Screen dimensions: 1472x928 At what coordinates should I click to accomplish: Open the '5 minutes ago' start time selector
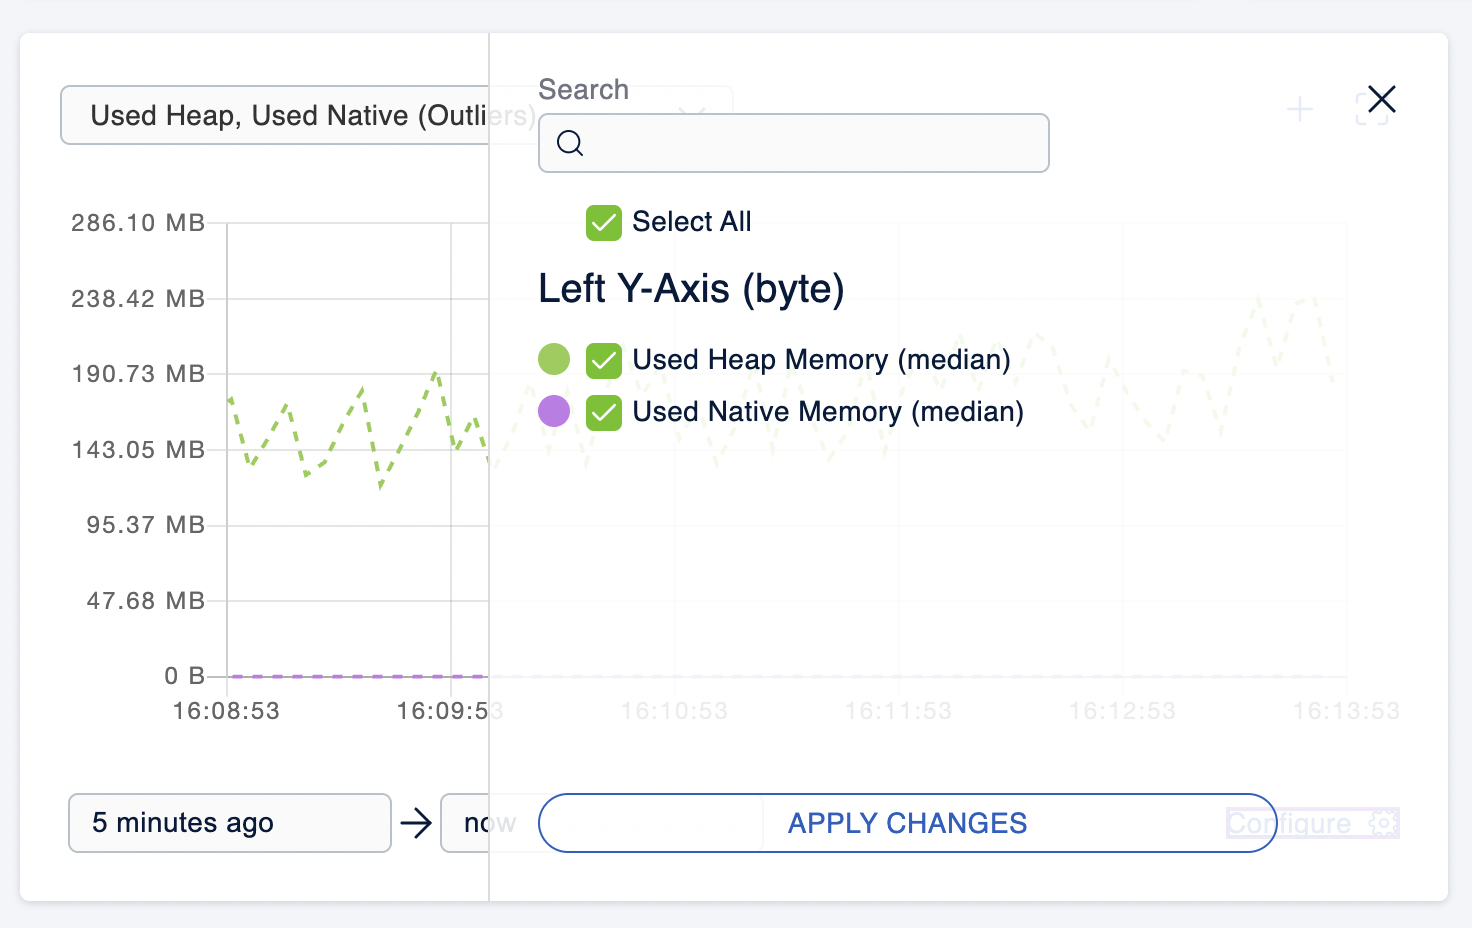pos(229,823)
